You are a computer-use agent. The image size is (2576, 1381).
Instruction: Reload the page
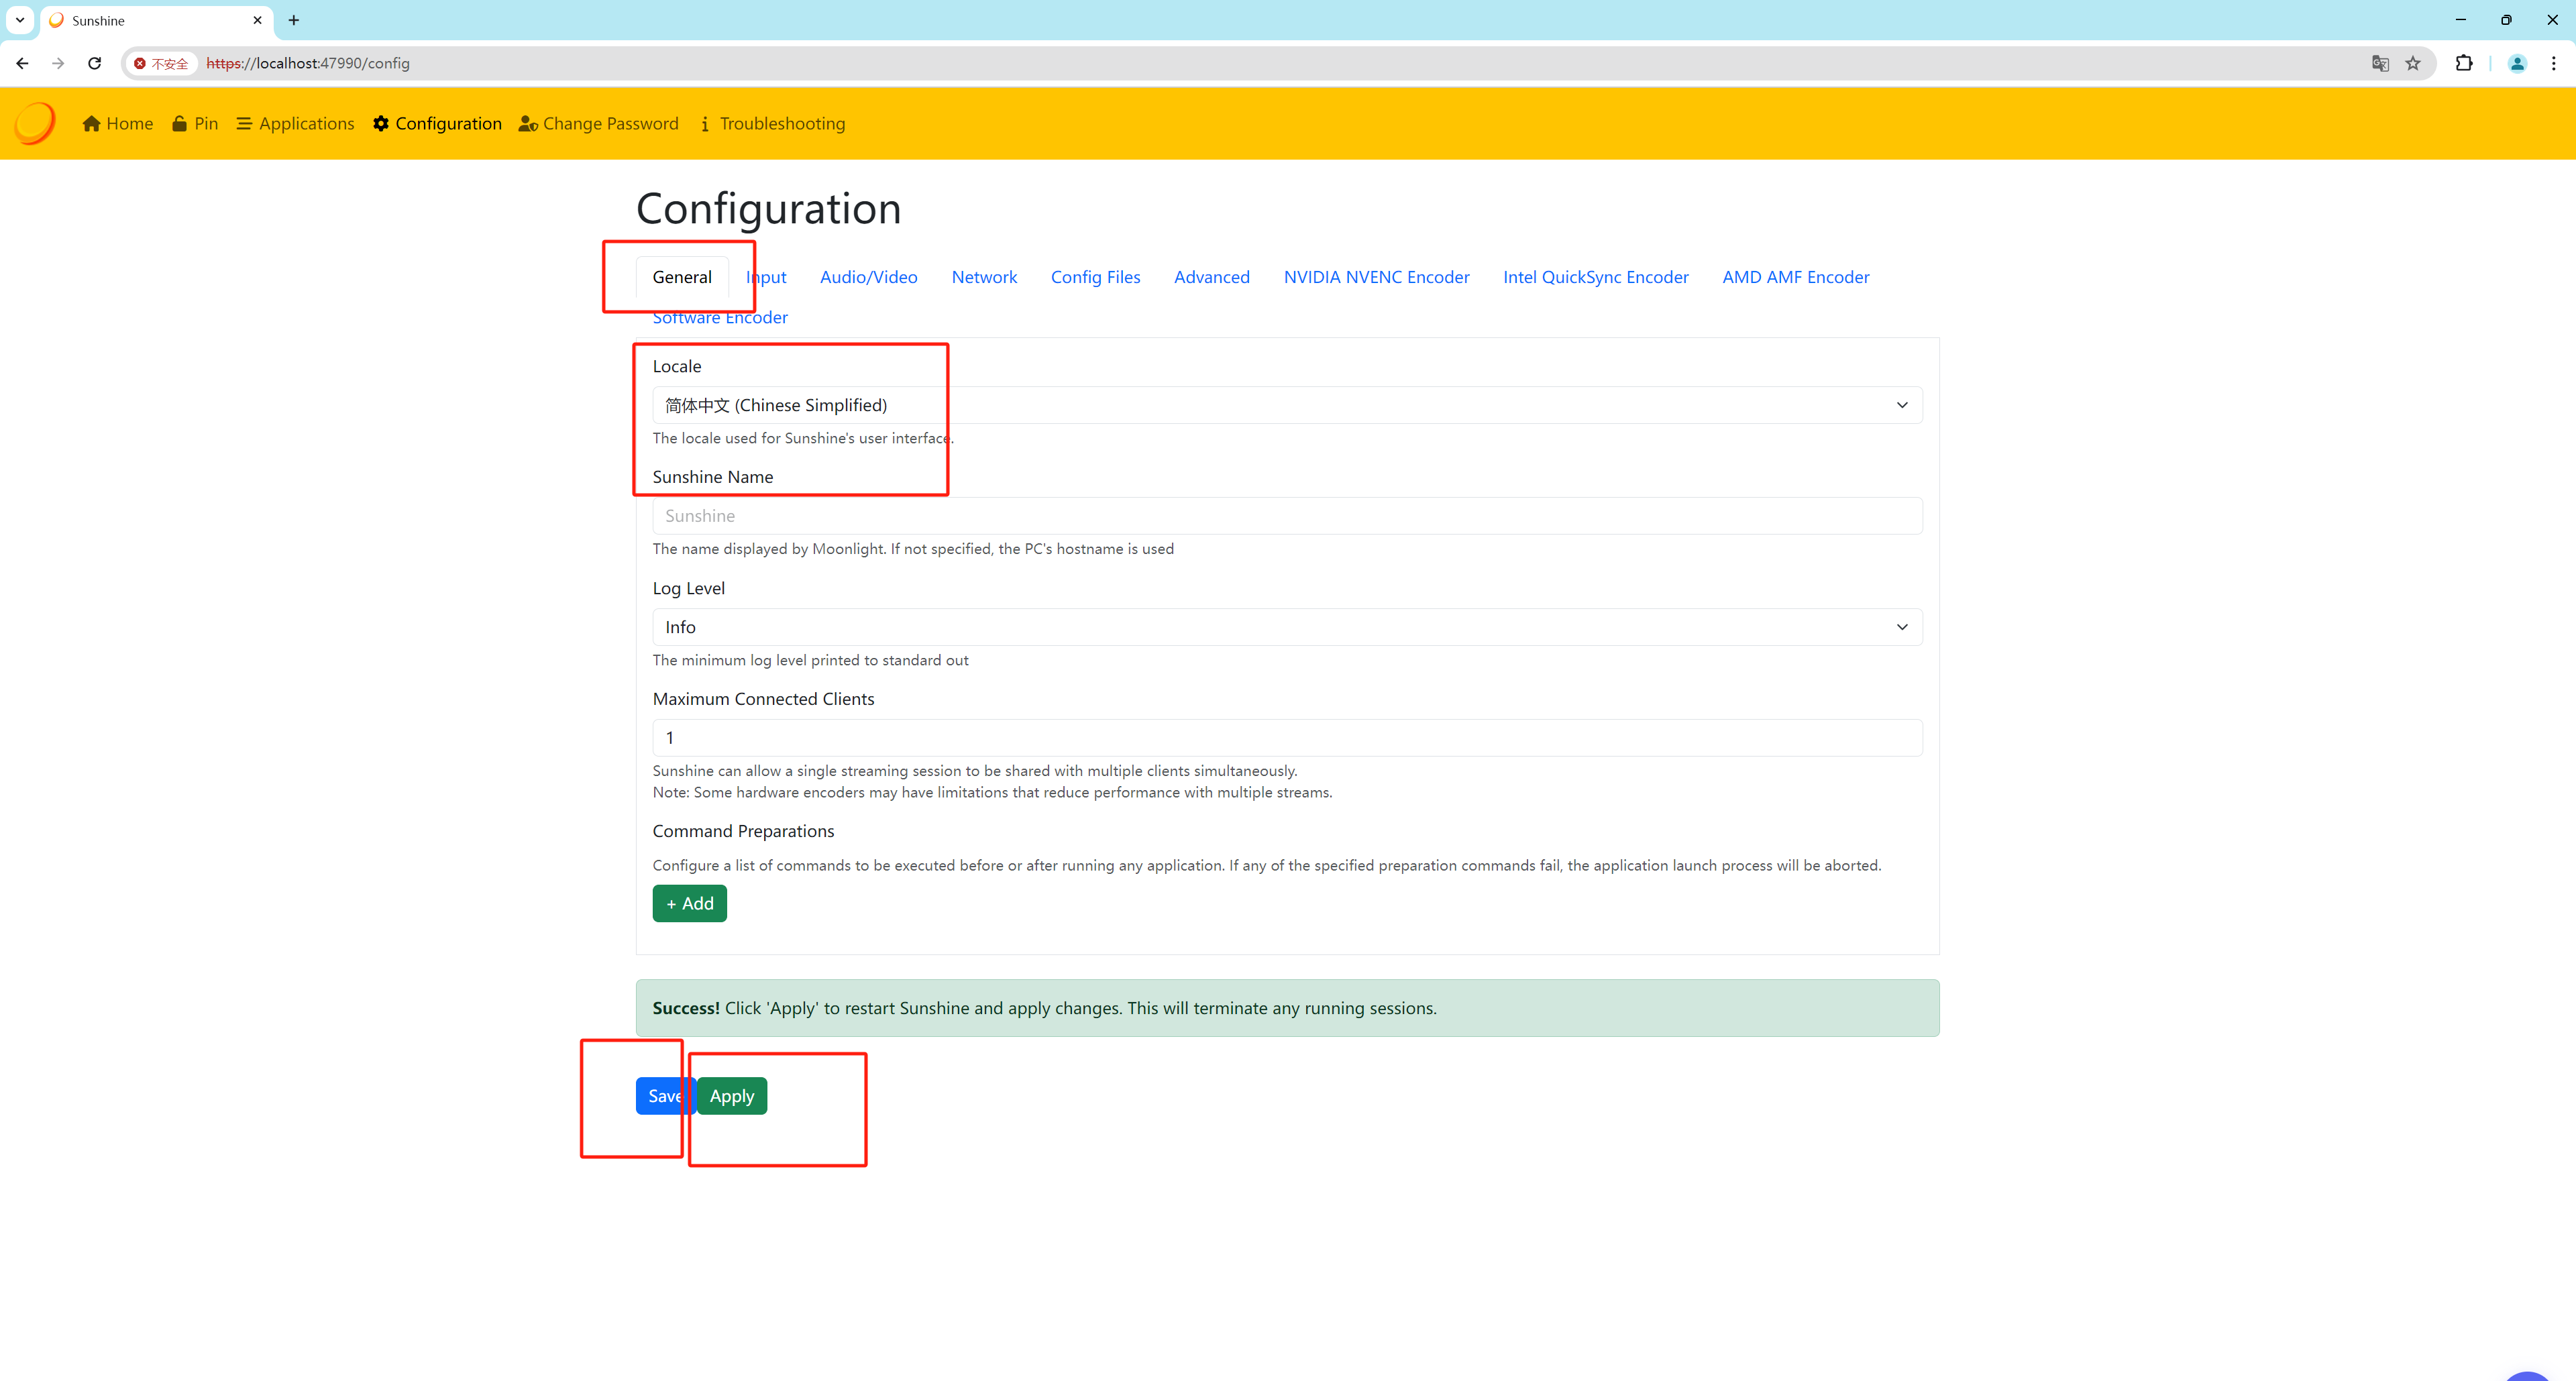pos(95,63)
